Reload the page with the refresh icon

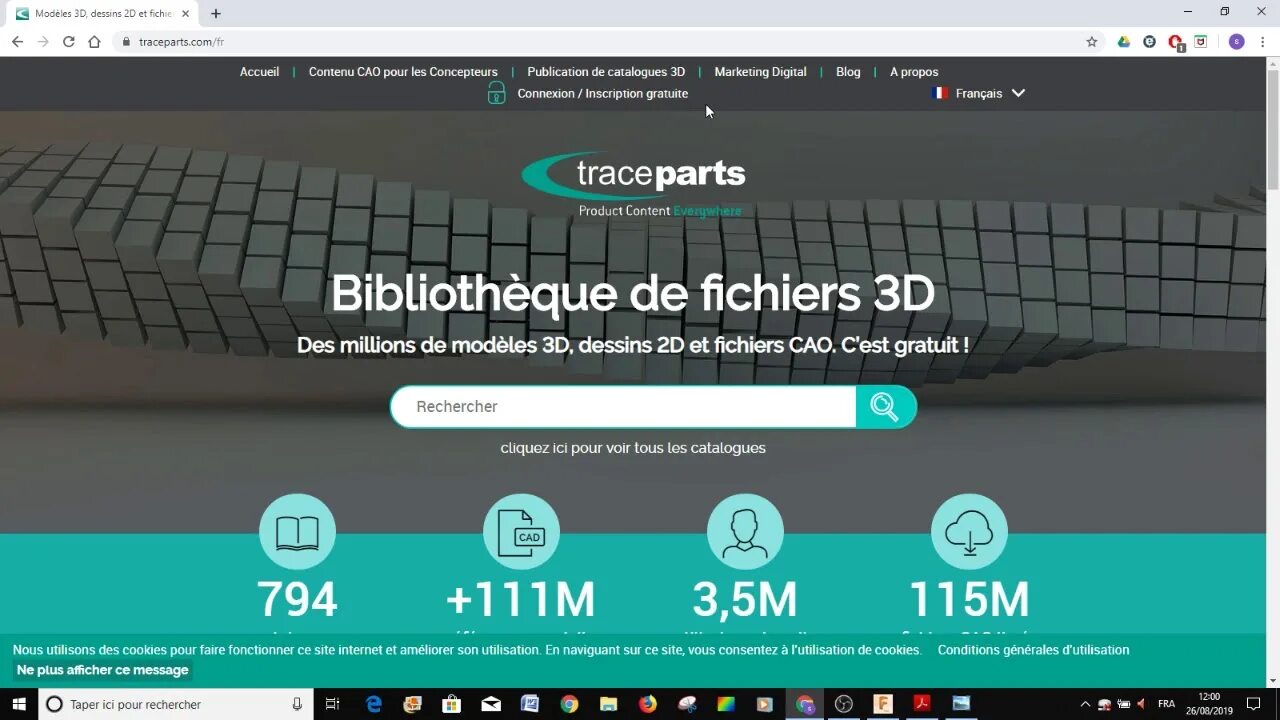(x=69, y=42)
